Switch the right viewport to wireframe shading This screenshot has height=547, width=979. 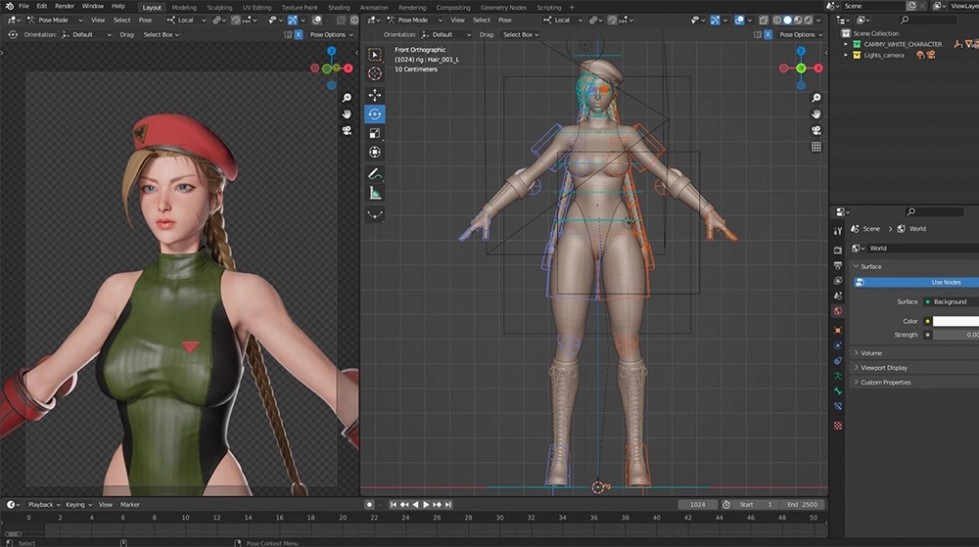pyautogui.click(x=777, y=20)
